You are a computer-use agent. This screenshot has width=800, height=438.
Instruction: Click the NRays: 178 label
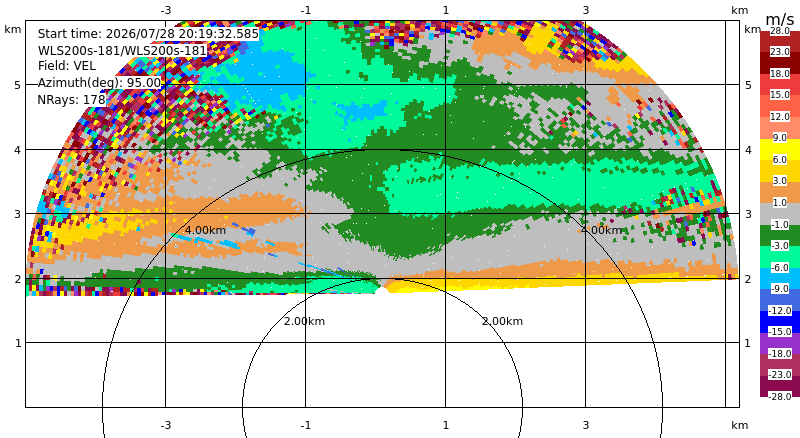coord(71,100)
